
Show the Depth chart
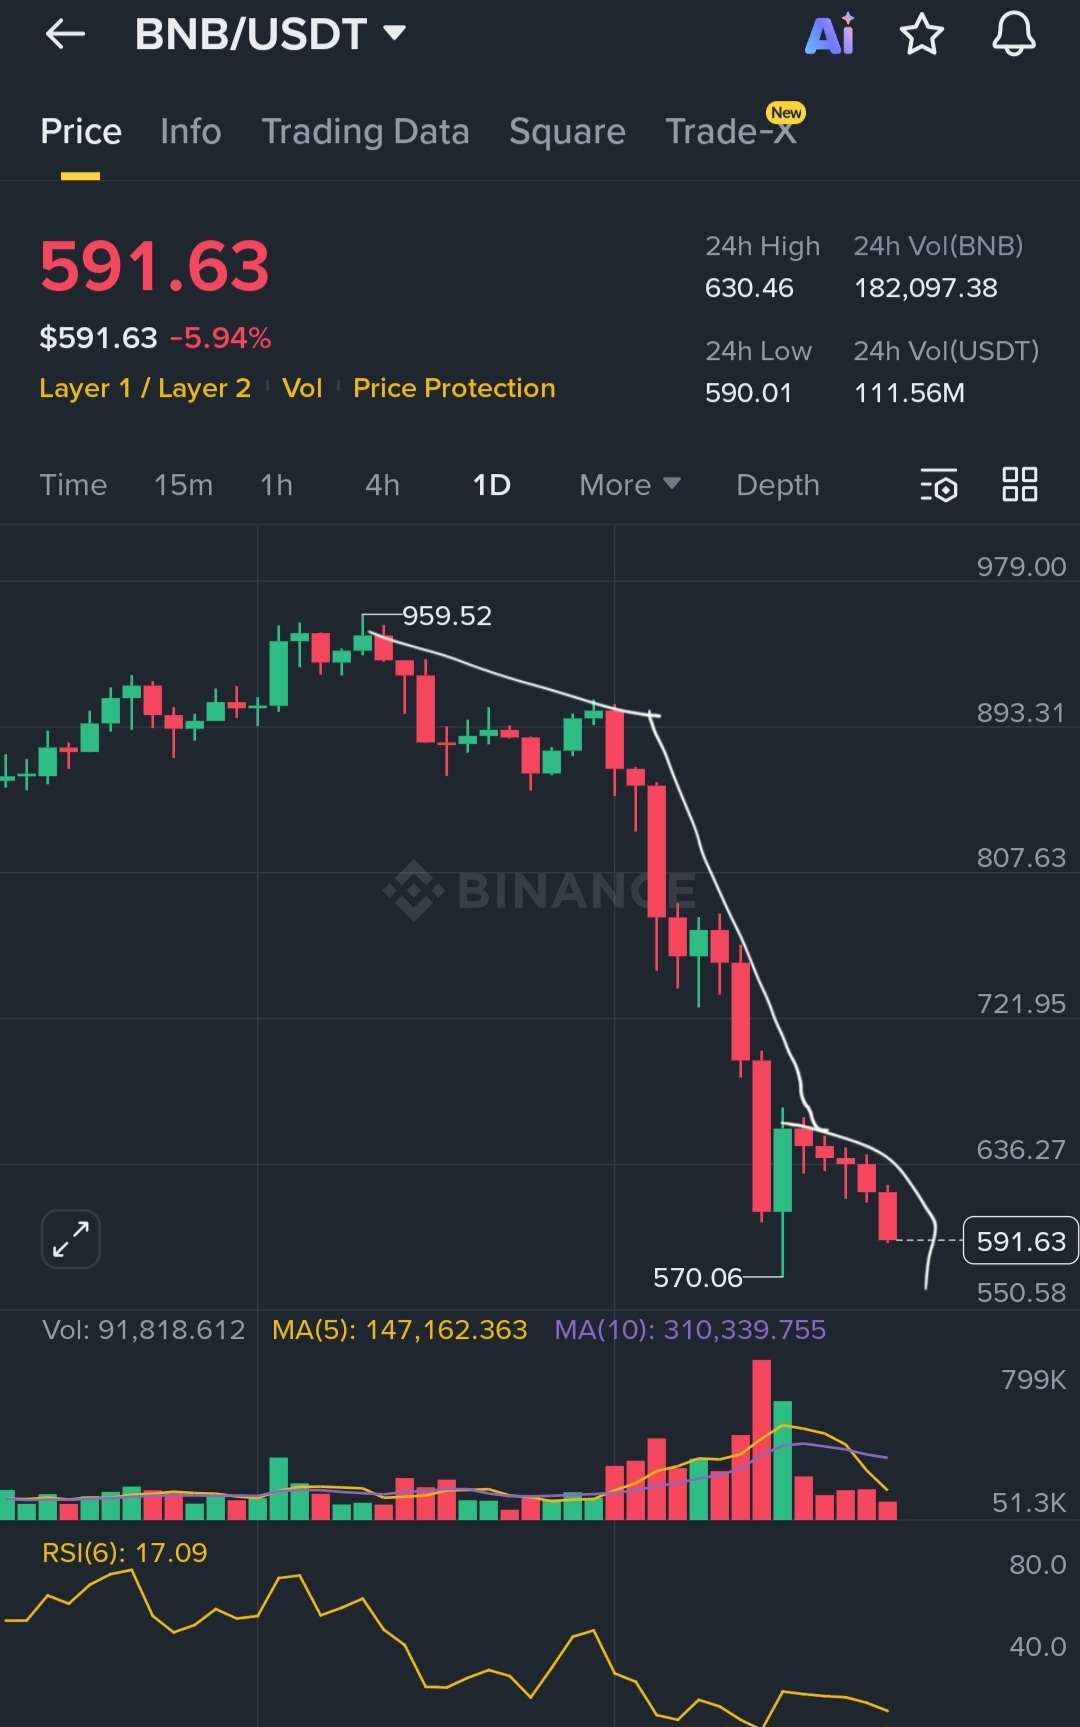(x=777, y=485)
